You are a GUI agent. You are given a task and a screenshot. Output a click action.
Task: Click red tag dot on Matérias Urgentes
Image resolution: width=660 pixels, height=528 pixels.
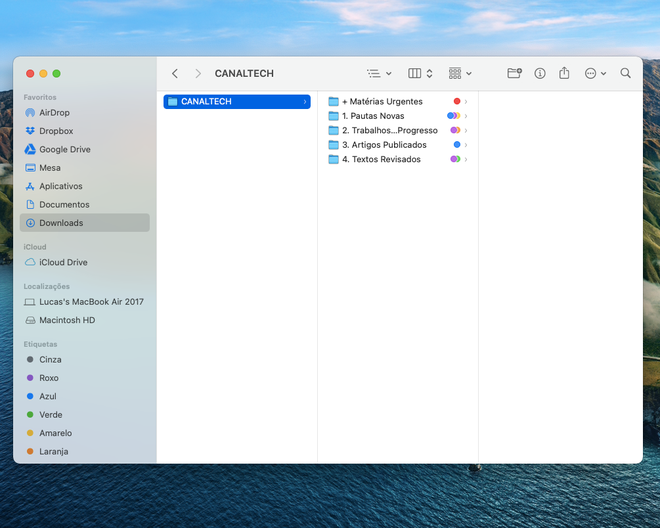457,101
